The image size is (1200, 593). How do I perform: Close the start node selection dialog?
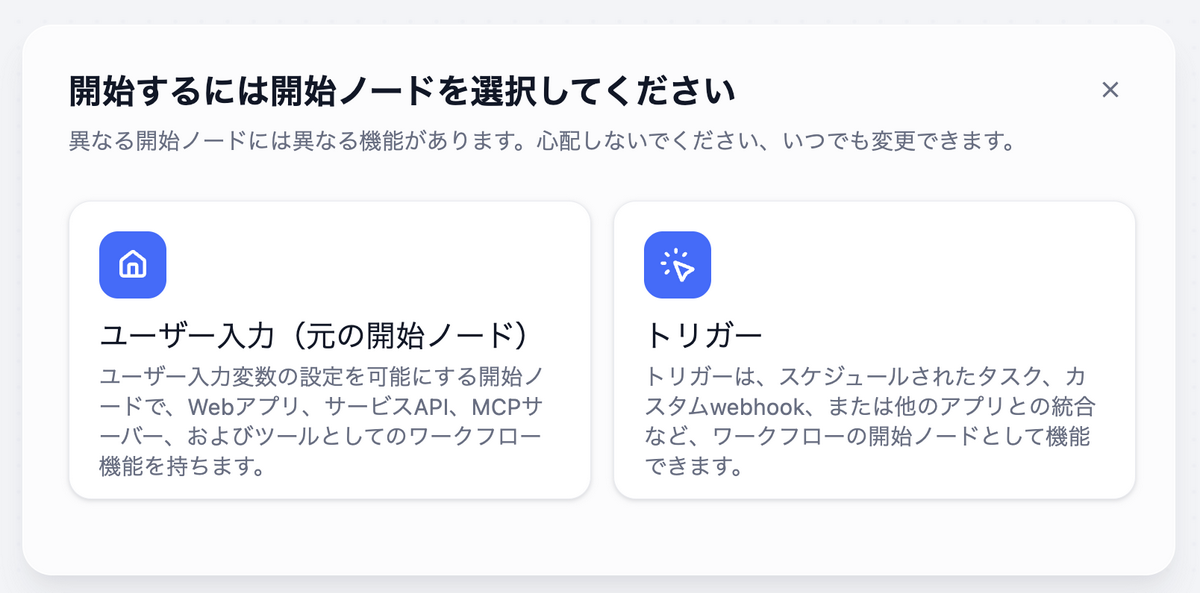click(1110, 90)
